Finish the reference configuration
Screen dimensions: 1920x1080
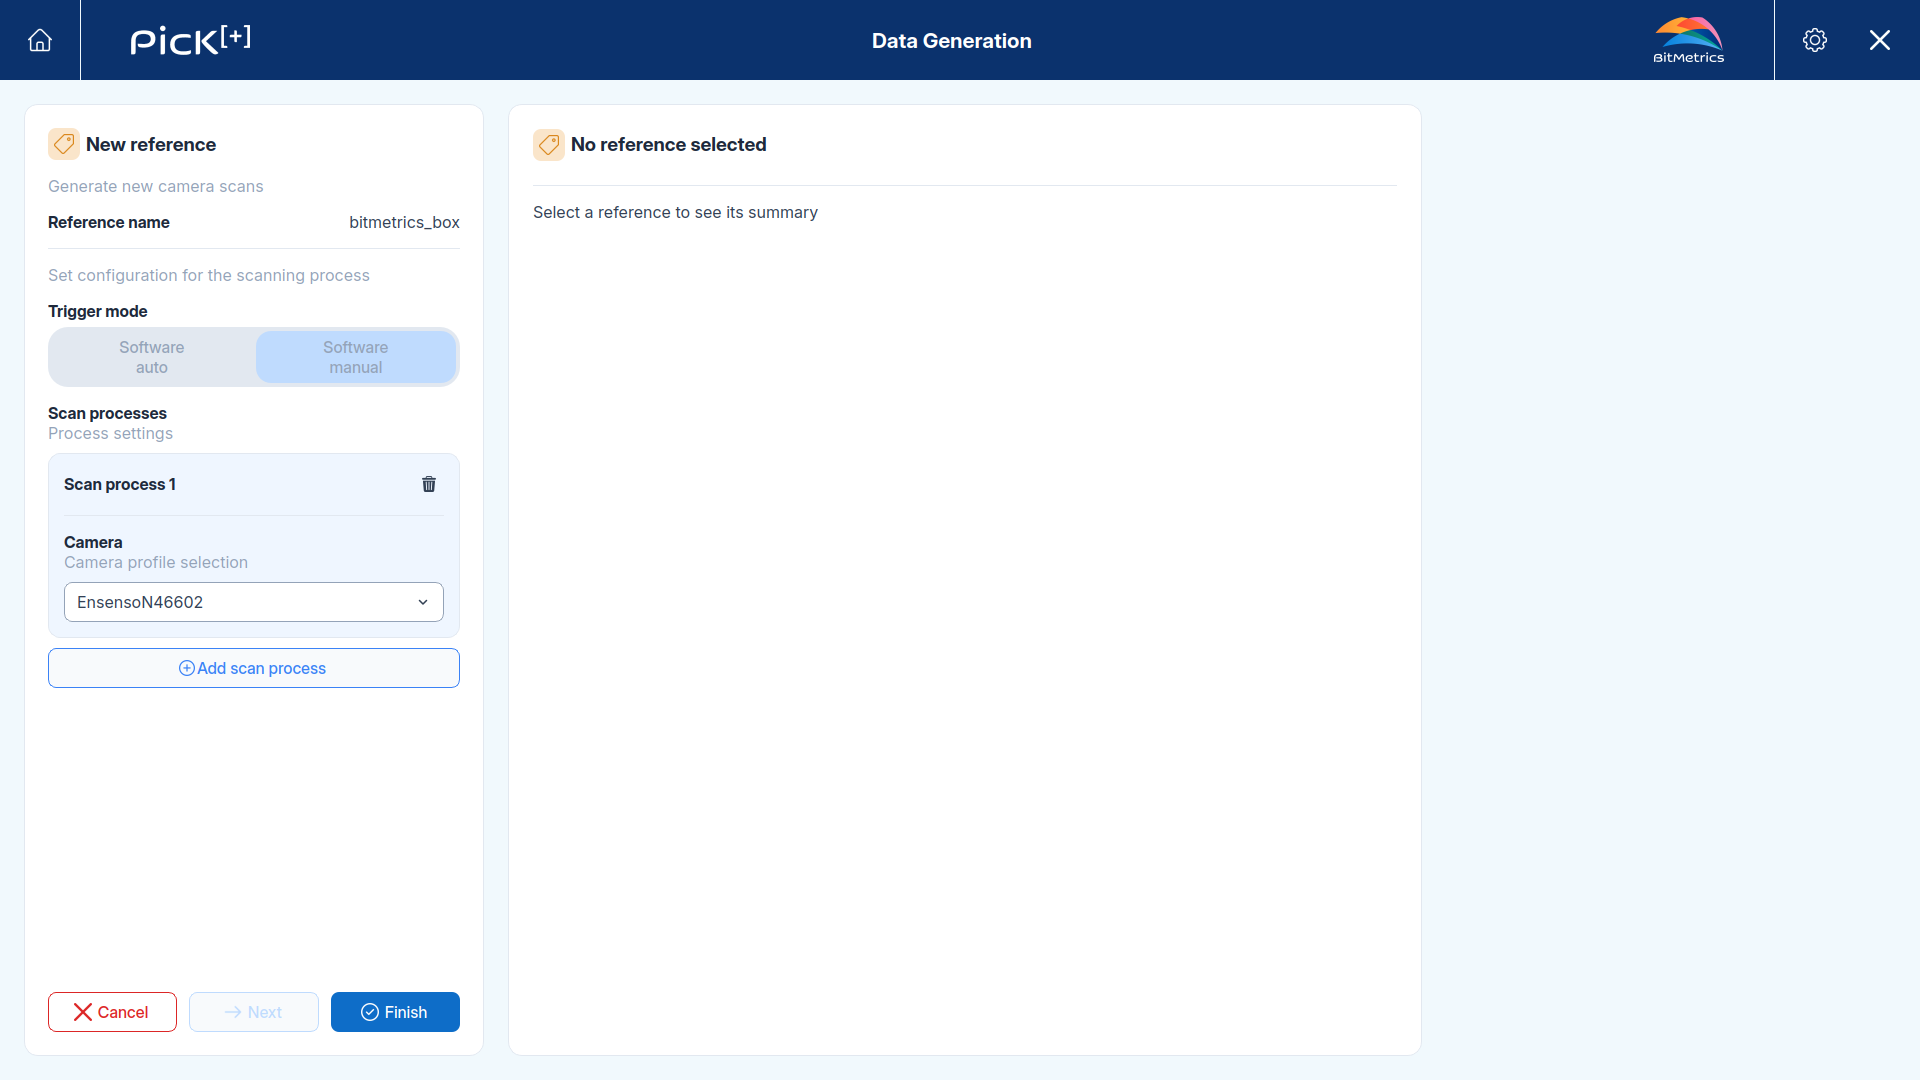(x=395, y=1012)
